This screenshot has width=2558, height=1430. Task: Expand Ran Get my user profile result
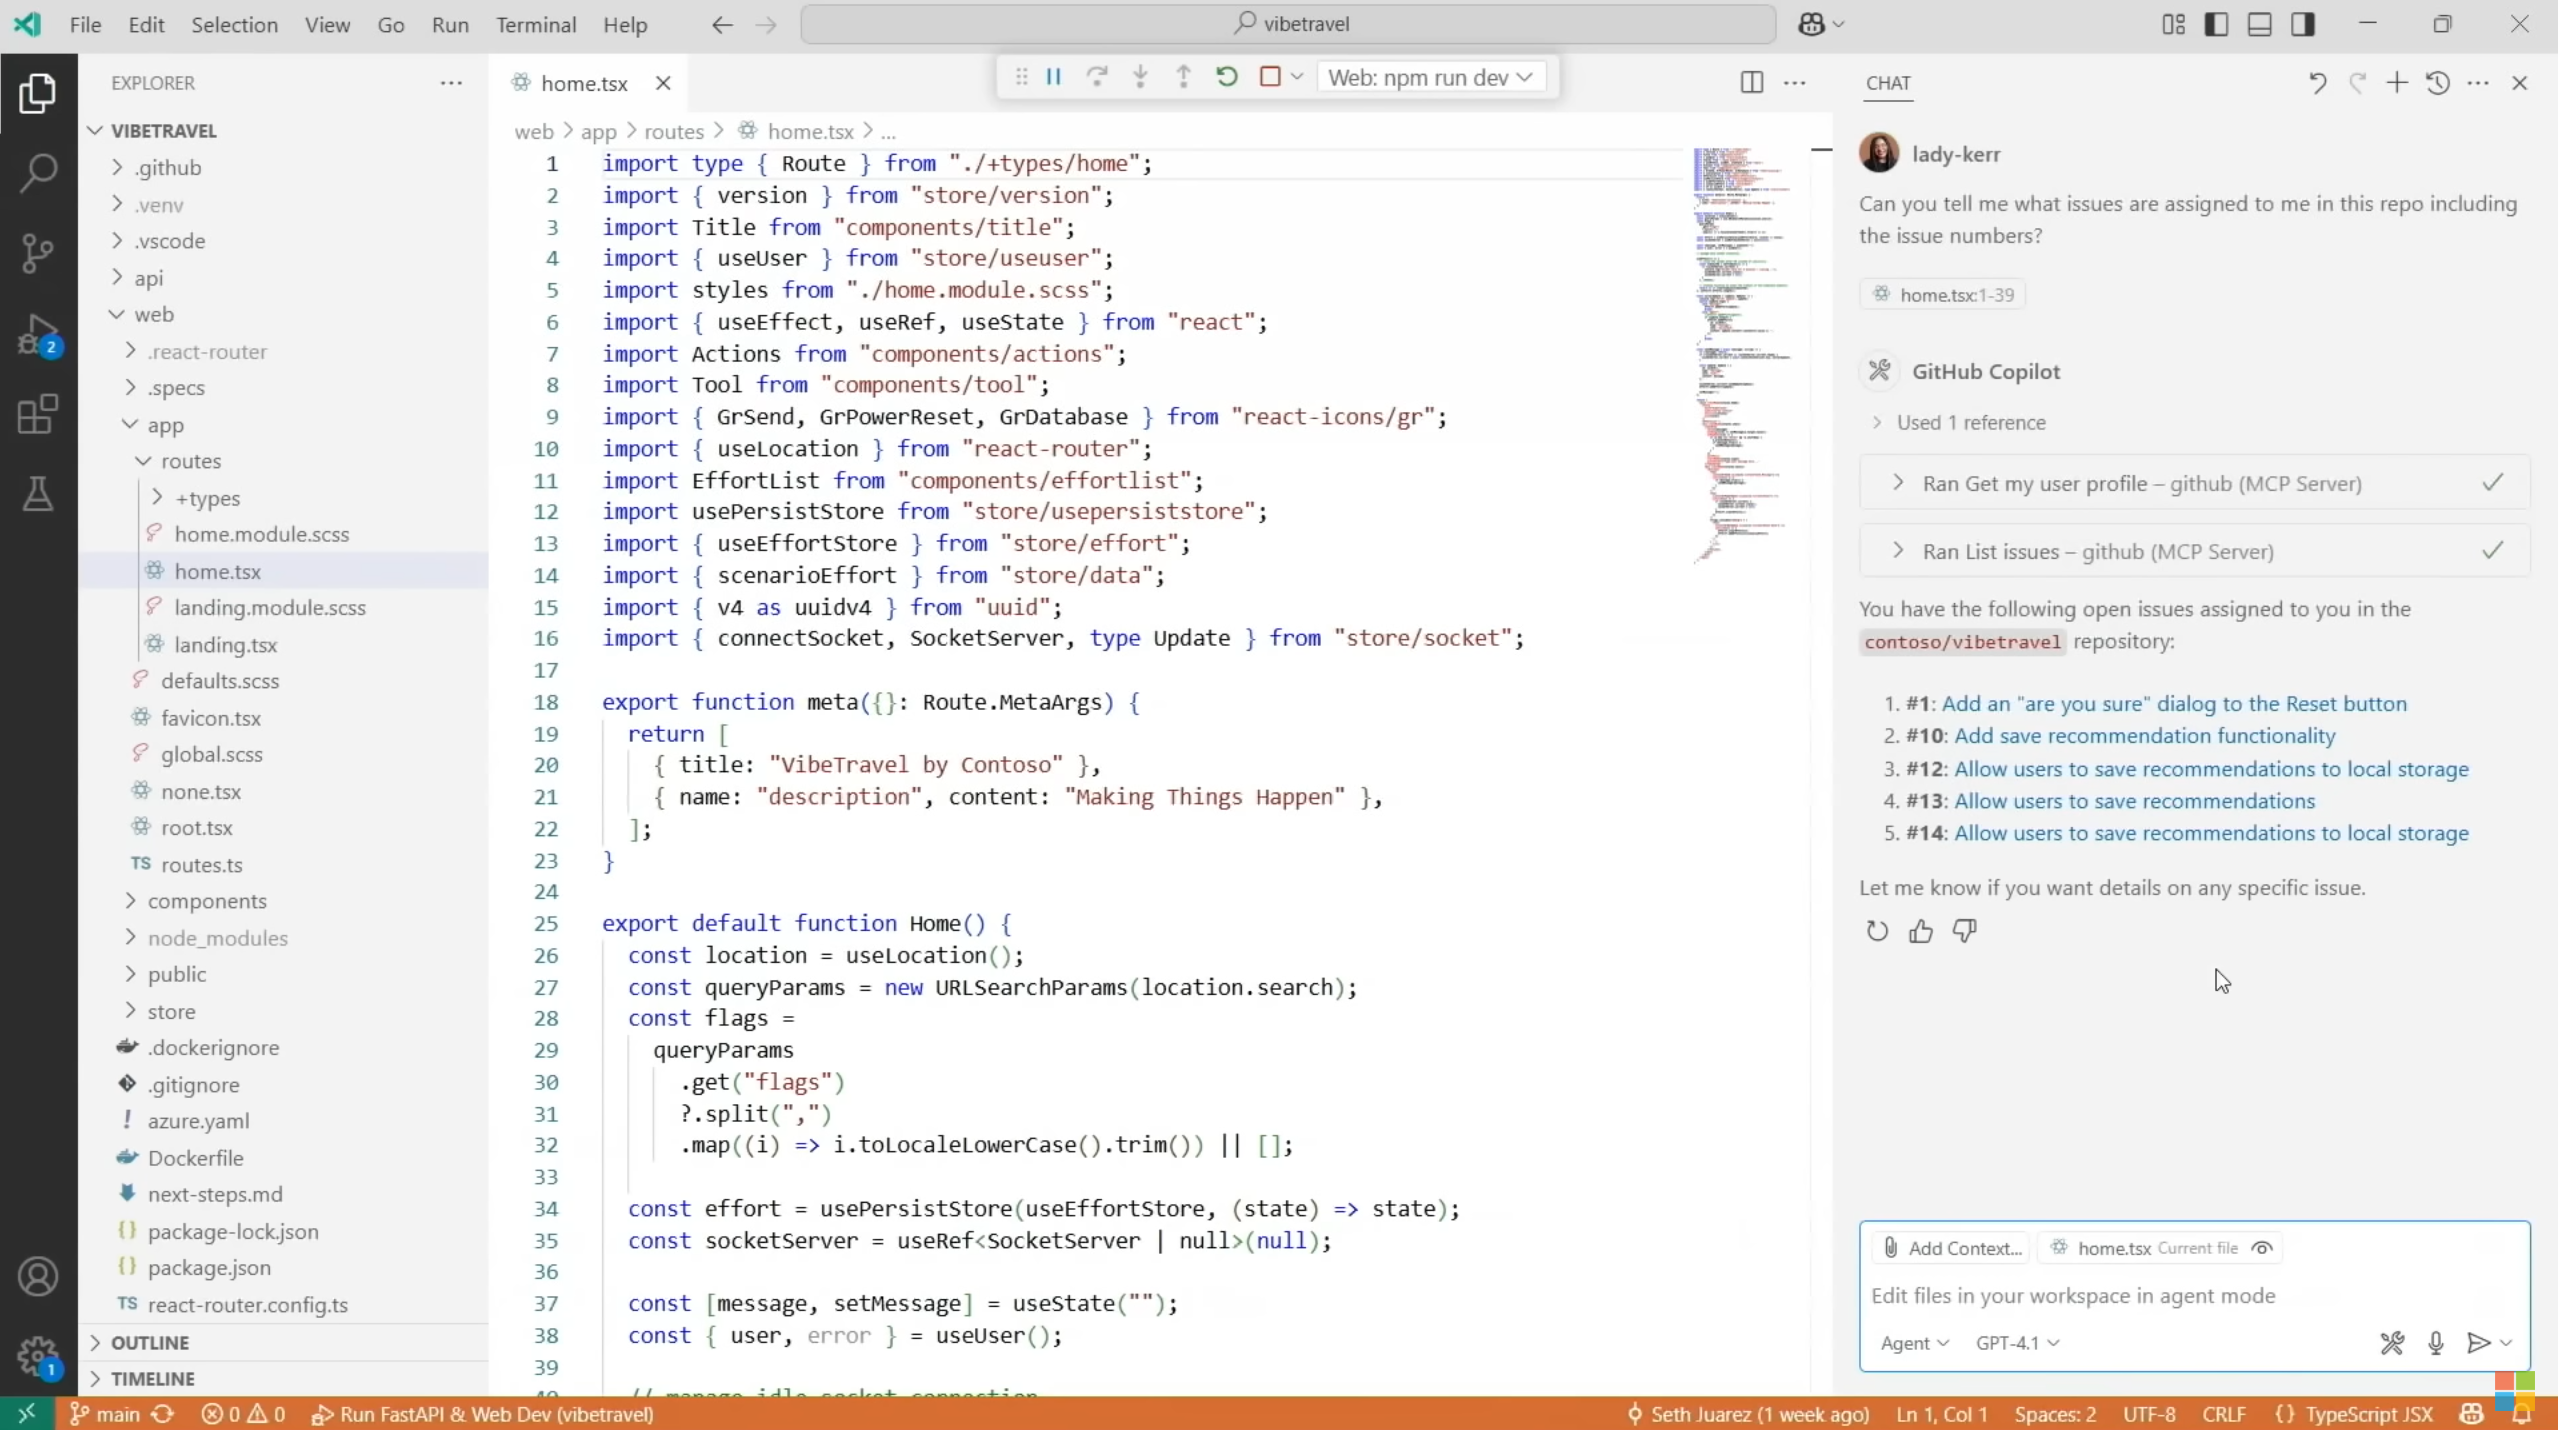click(2195, 484)
